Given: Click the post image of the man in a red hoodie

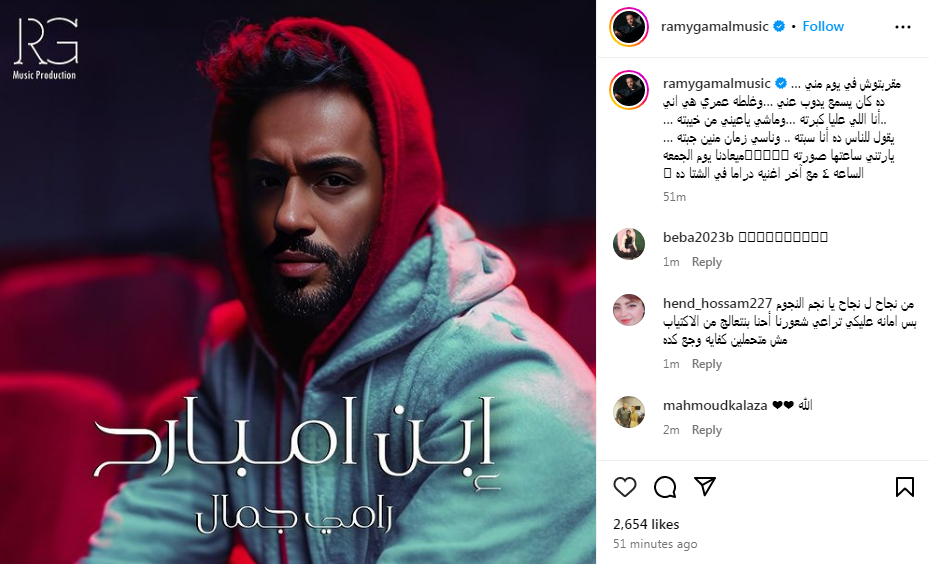Looking at the screenshot, I should [297, 282].
